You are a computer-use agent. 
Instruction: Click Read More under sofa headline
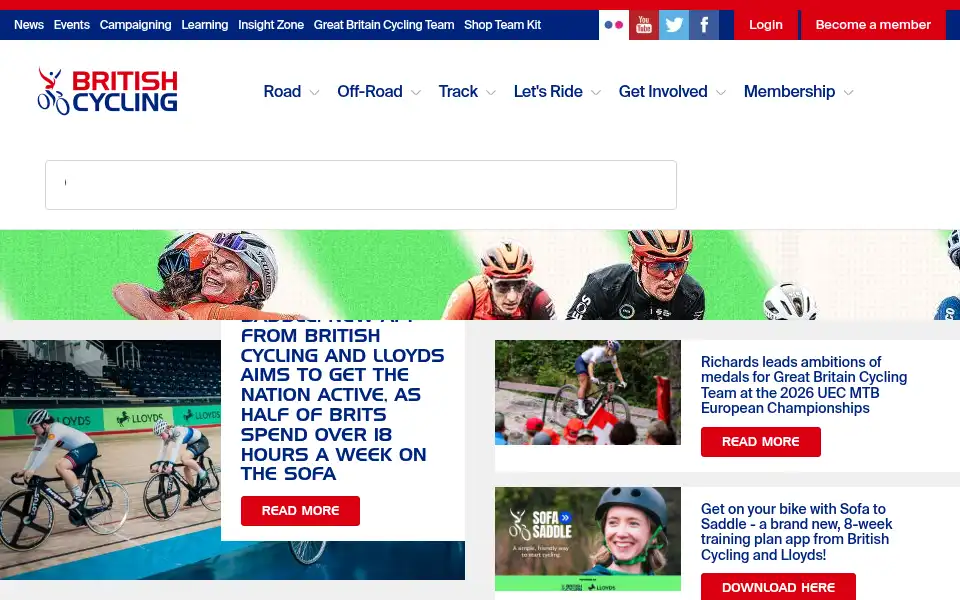300,511
